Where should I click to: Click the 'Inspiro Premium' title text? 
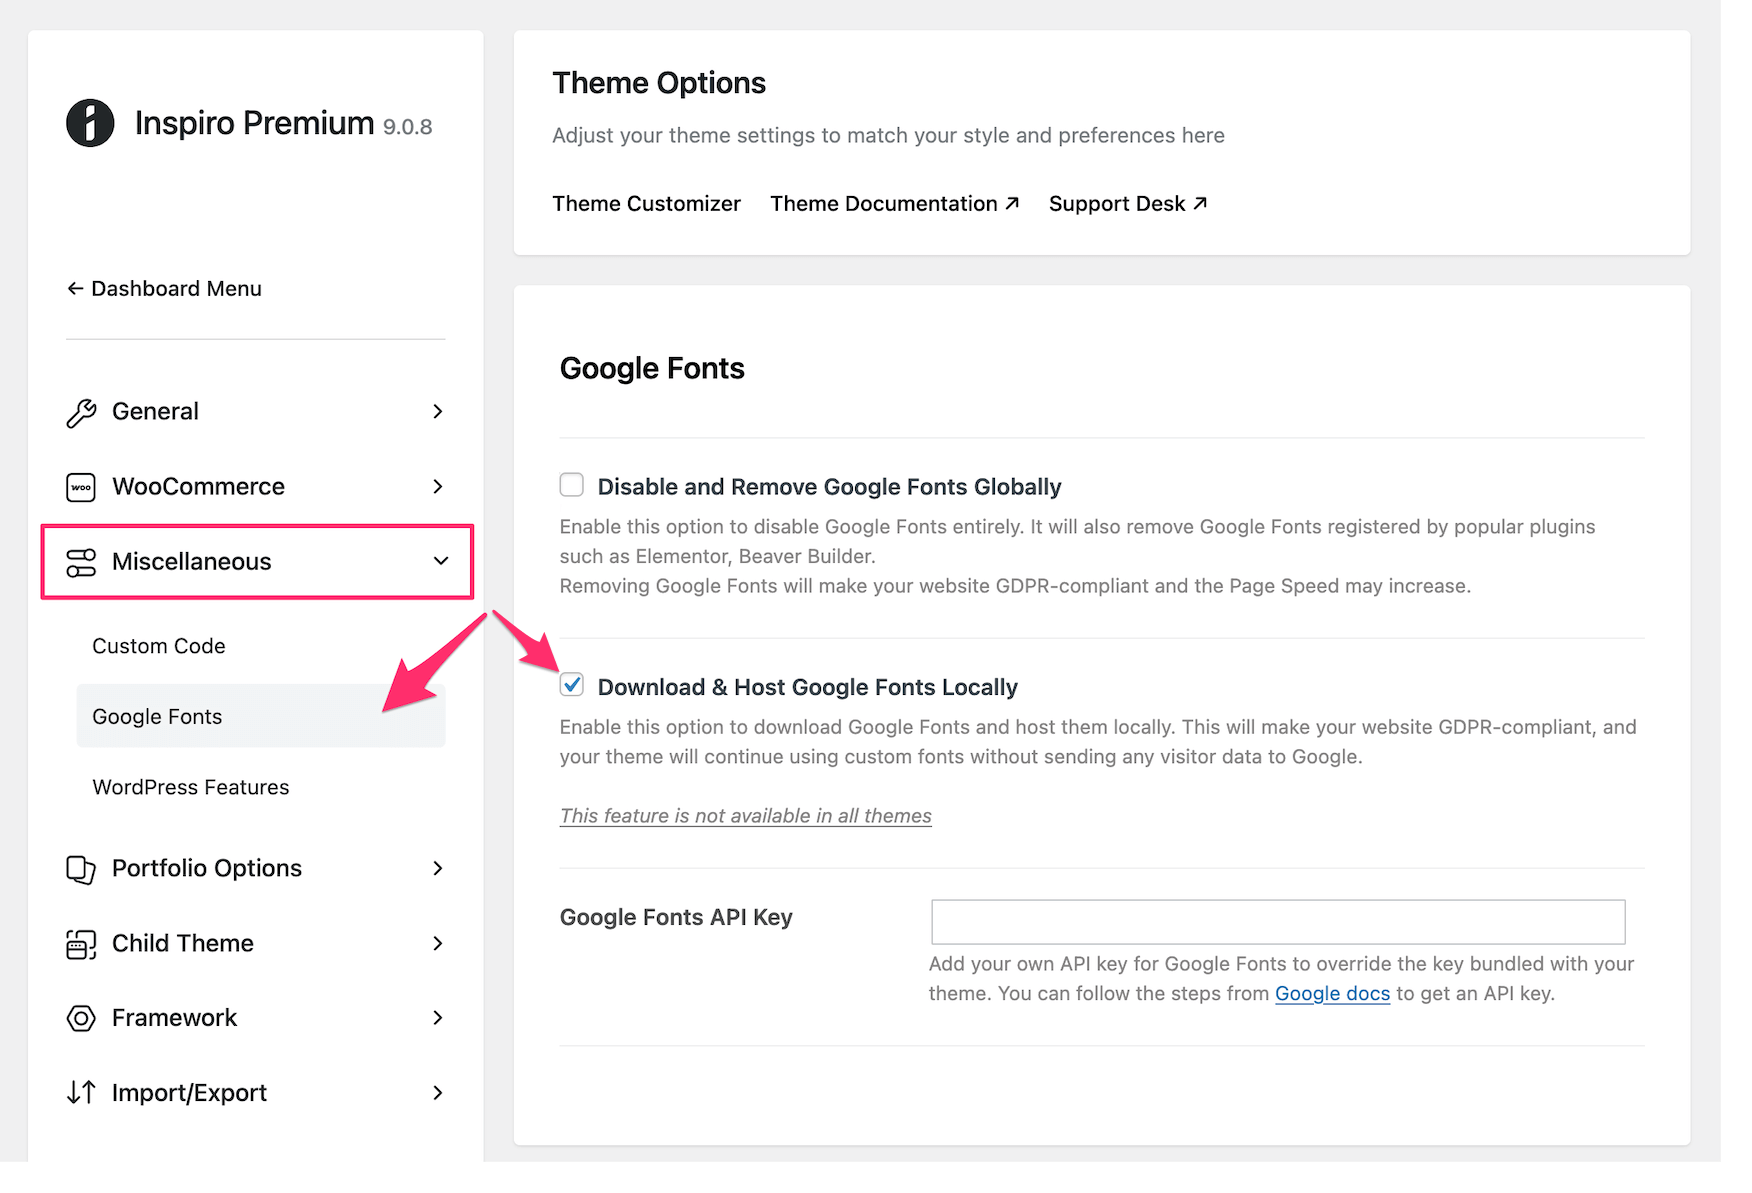tap(254, 123)
